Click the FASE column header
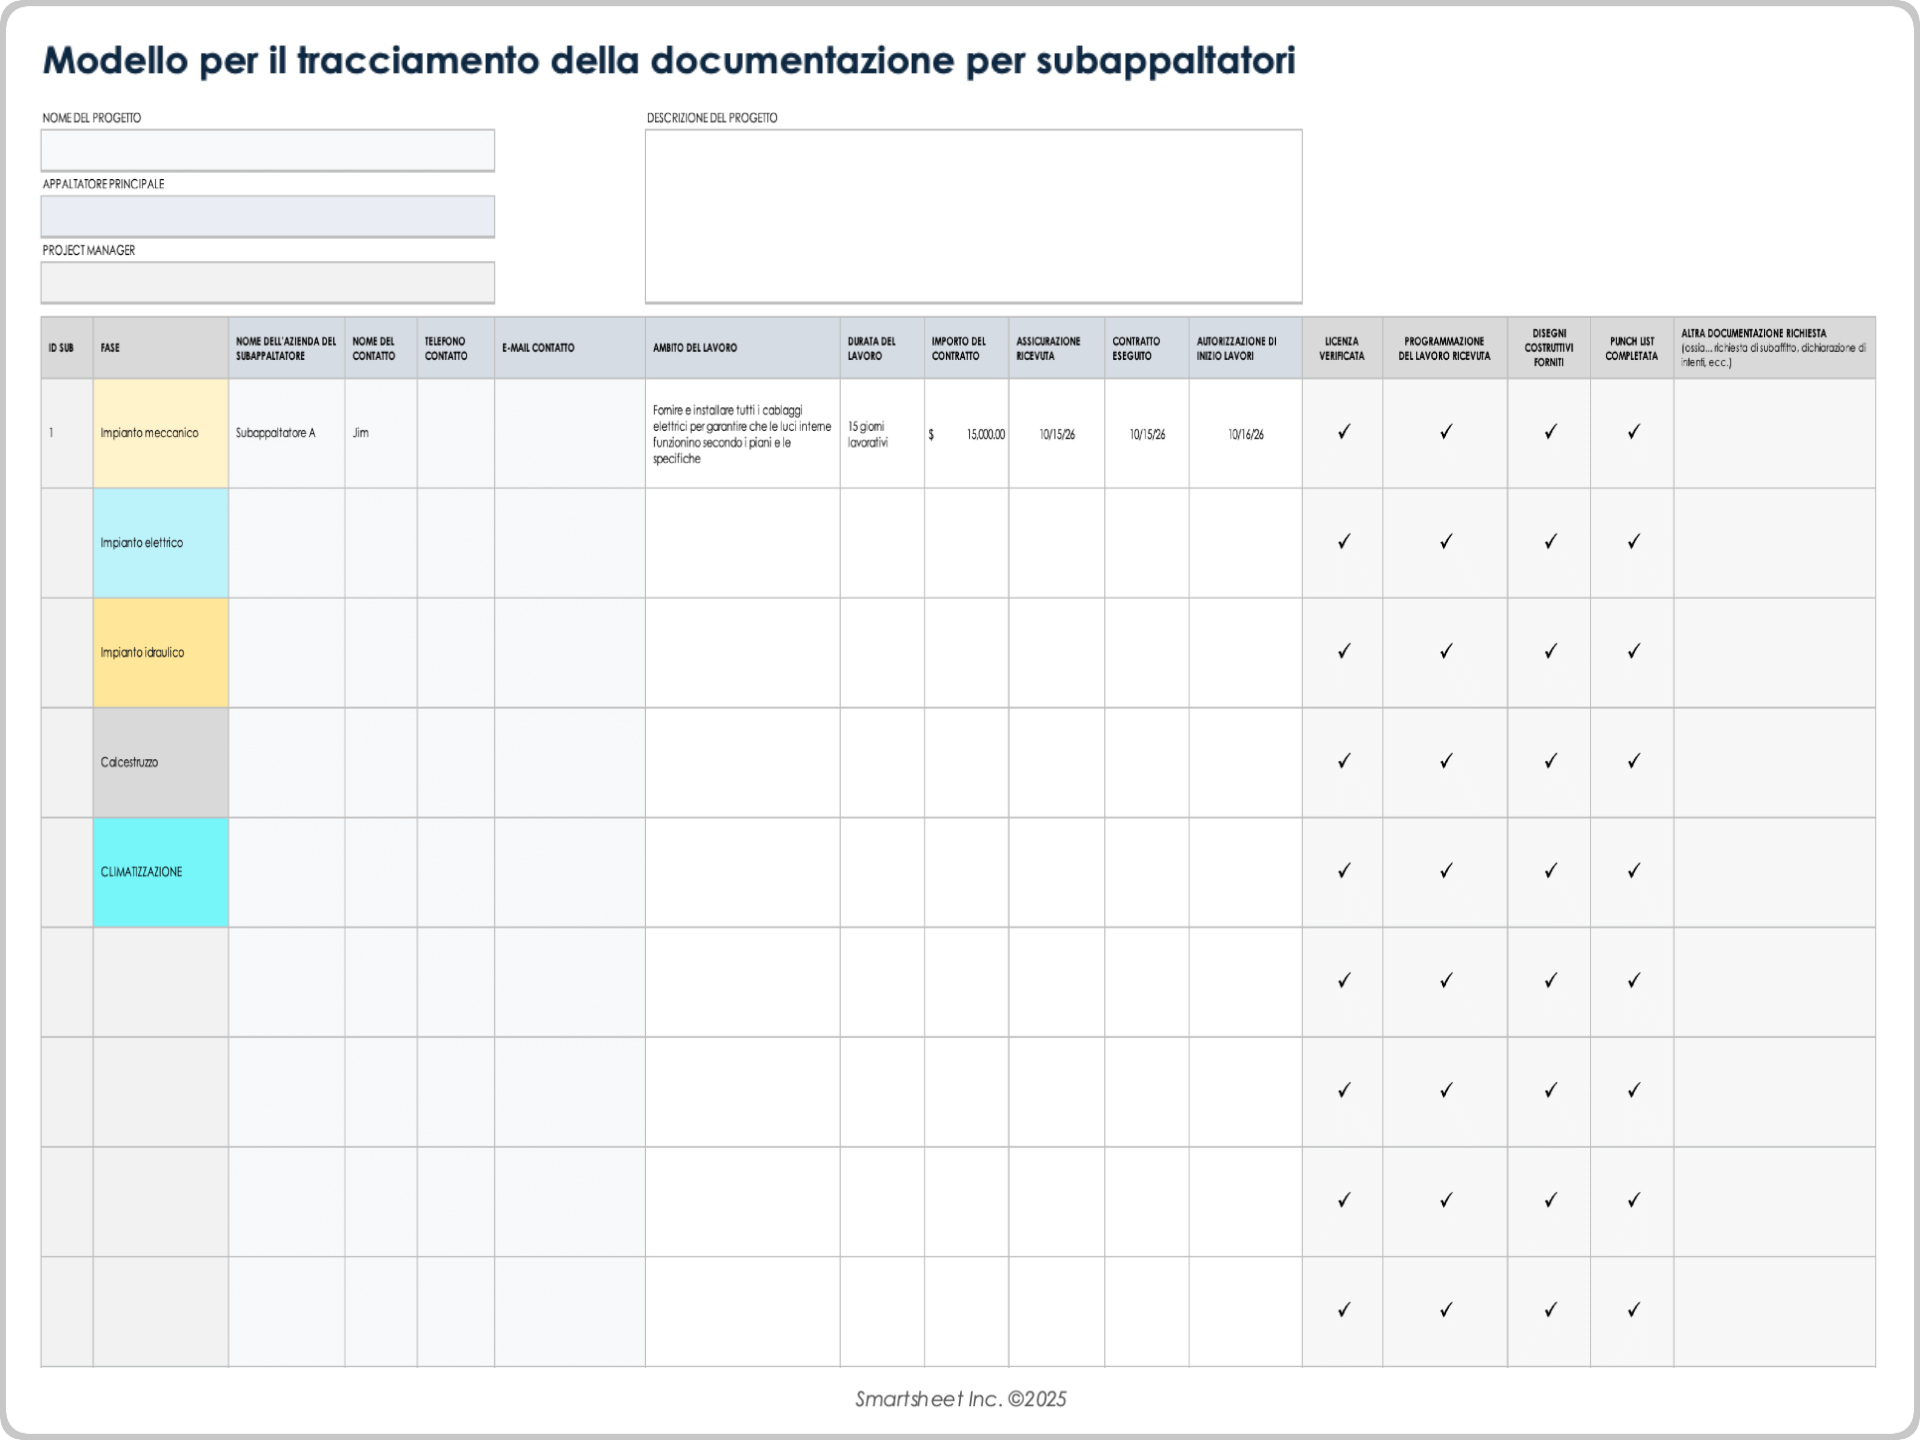 (161, 348)
